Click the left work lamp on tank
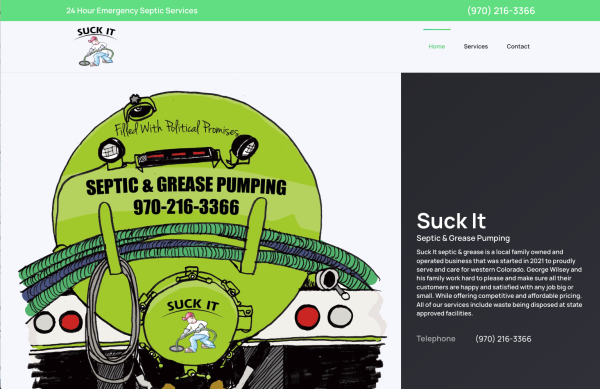 pyautogui.click(x=111, y=151)
